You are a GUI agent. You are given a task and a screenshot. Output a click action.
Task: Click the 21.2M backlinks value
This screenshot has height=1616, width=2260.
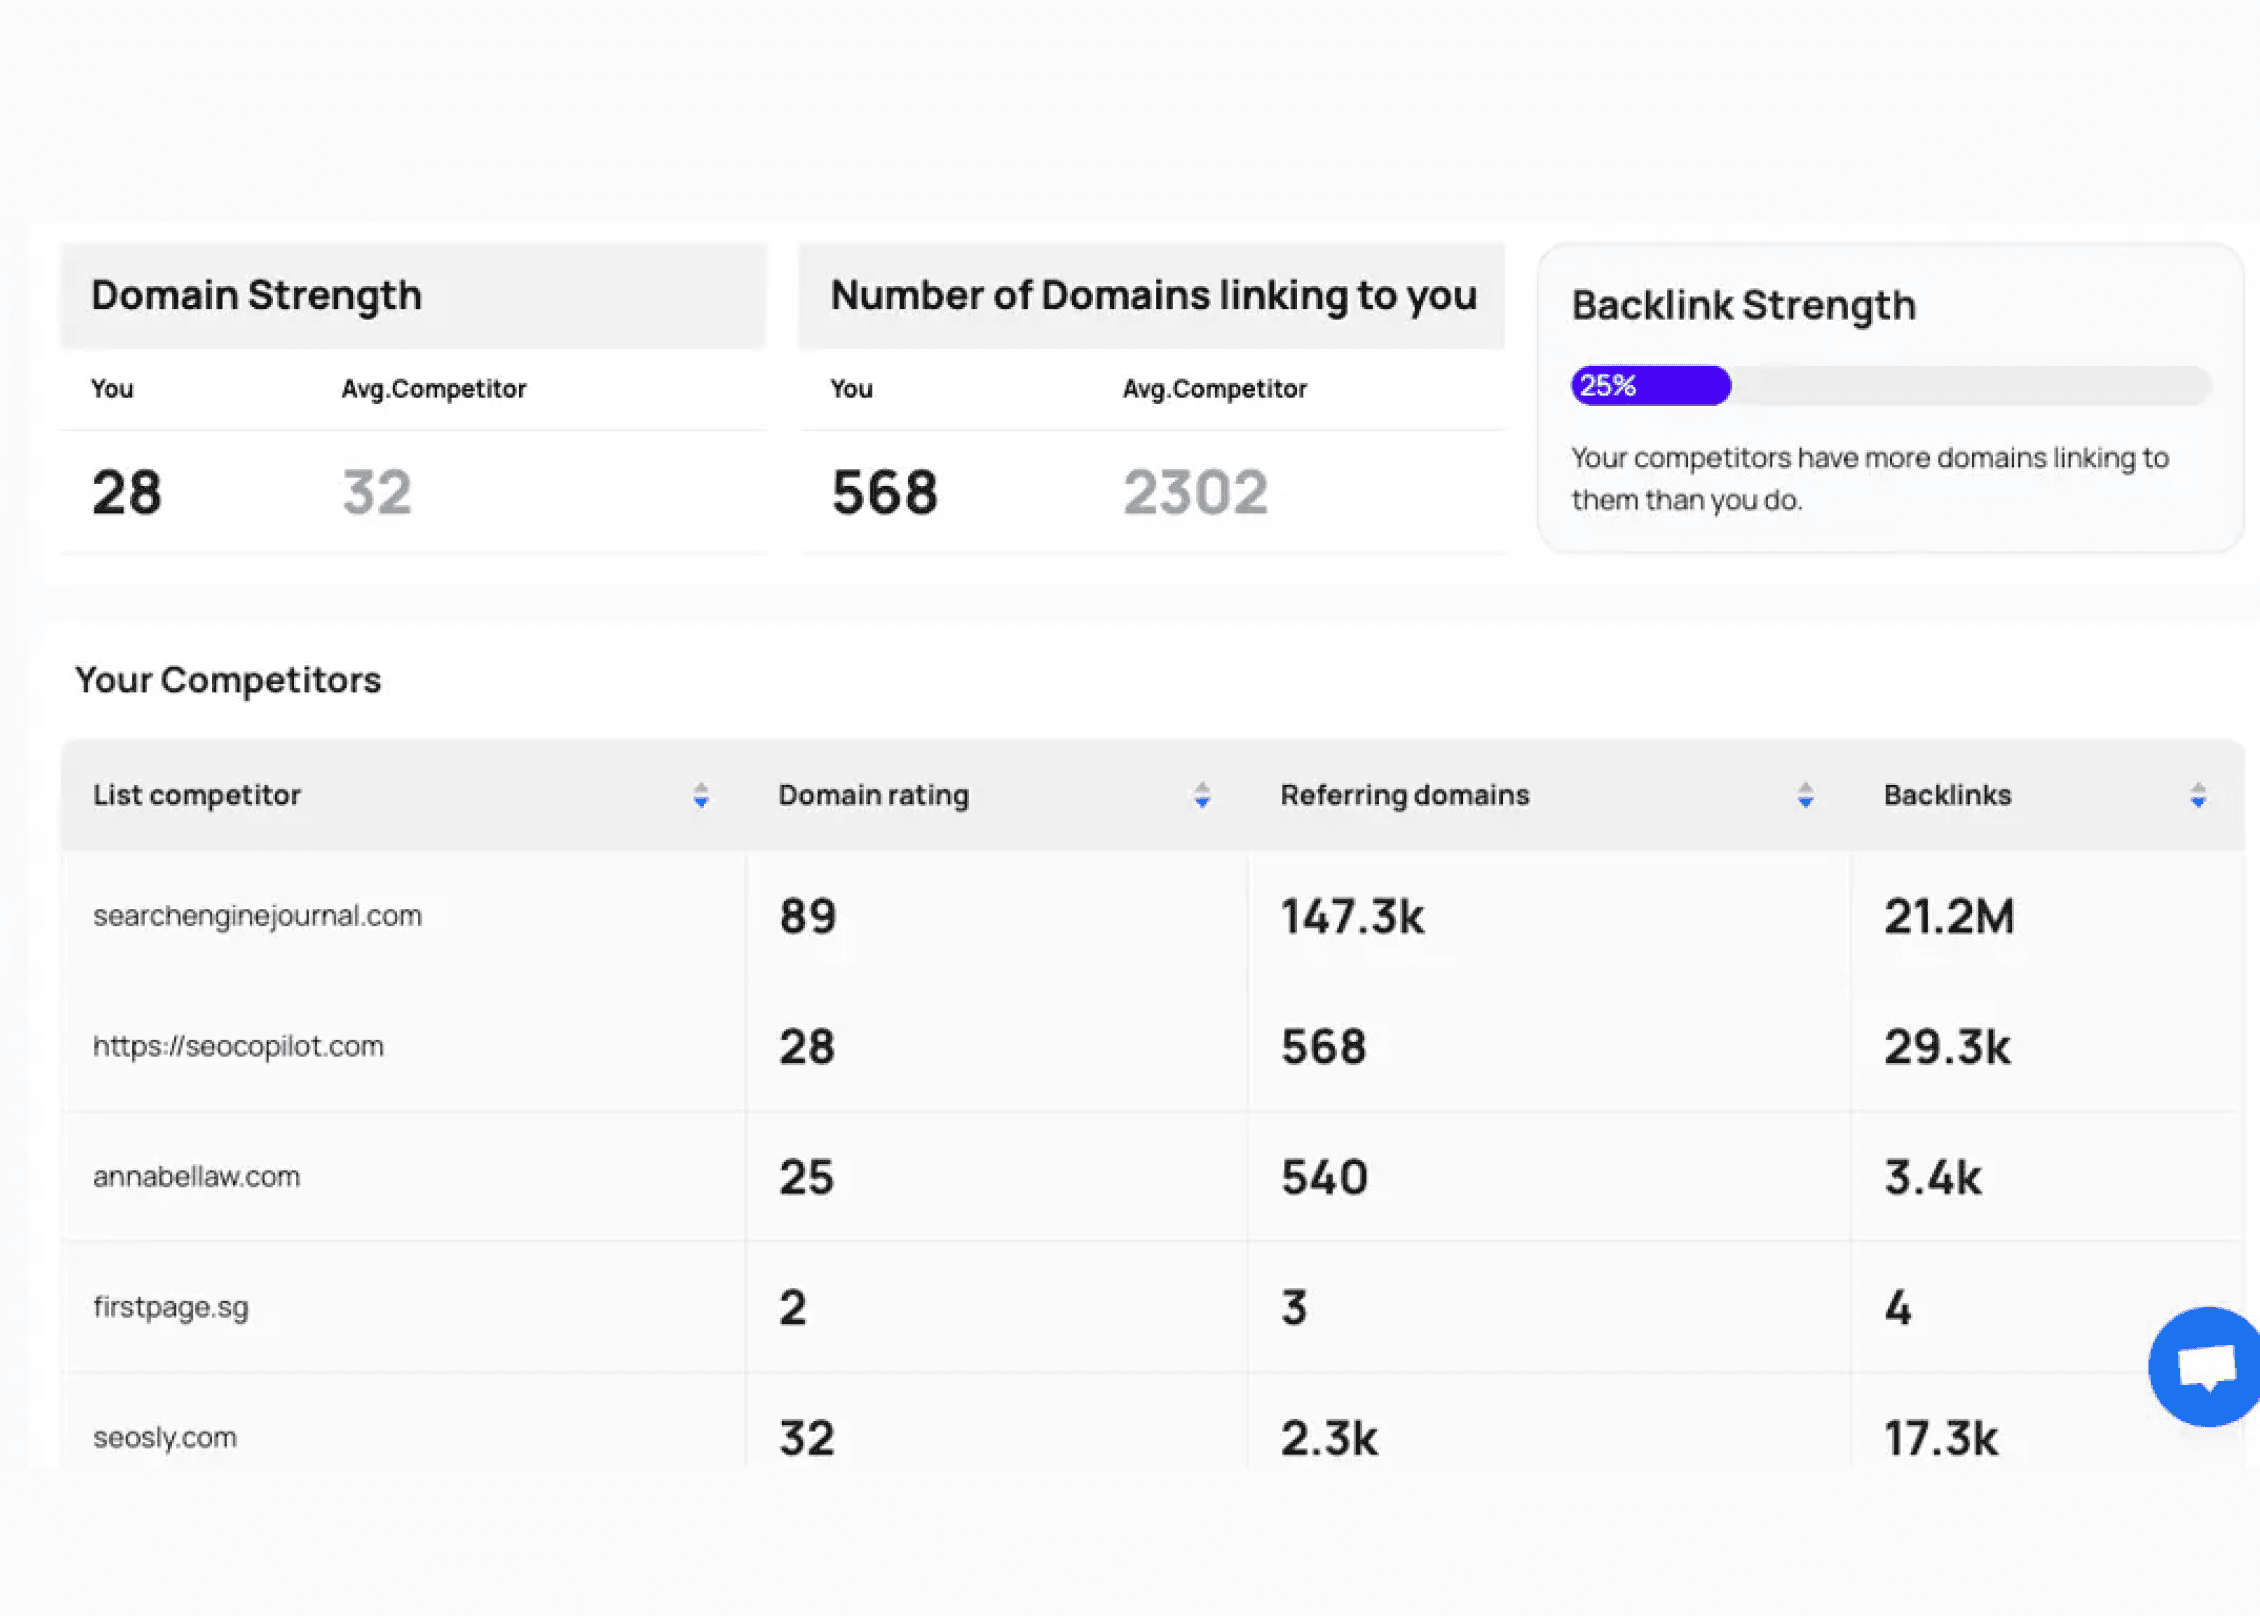pyautogui.click(x=1948, y=916)
